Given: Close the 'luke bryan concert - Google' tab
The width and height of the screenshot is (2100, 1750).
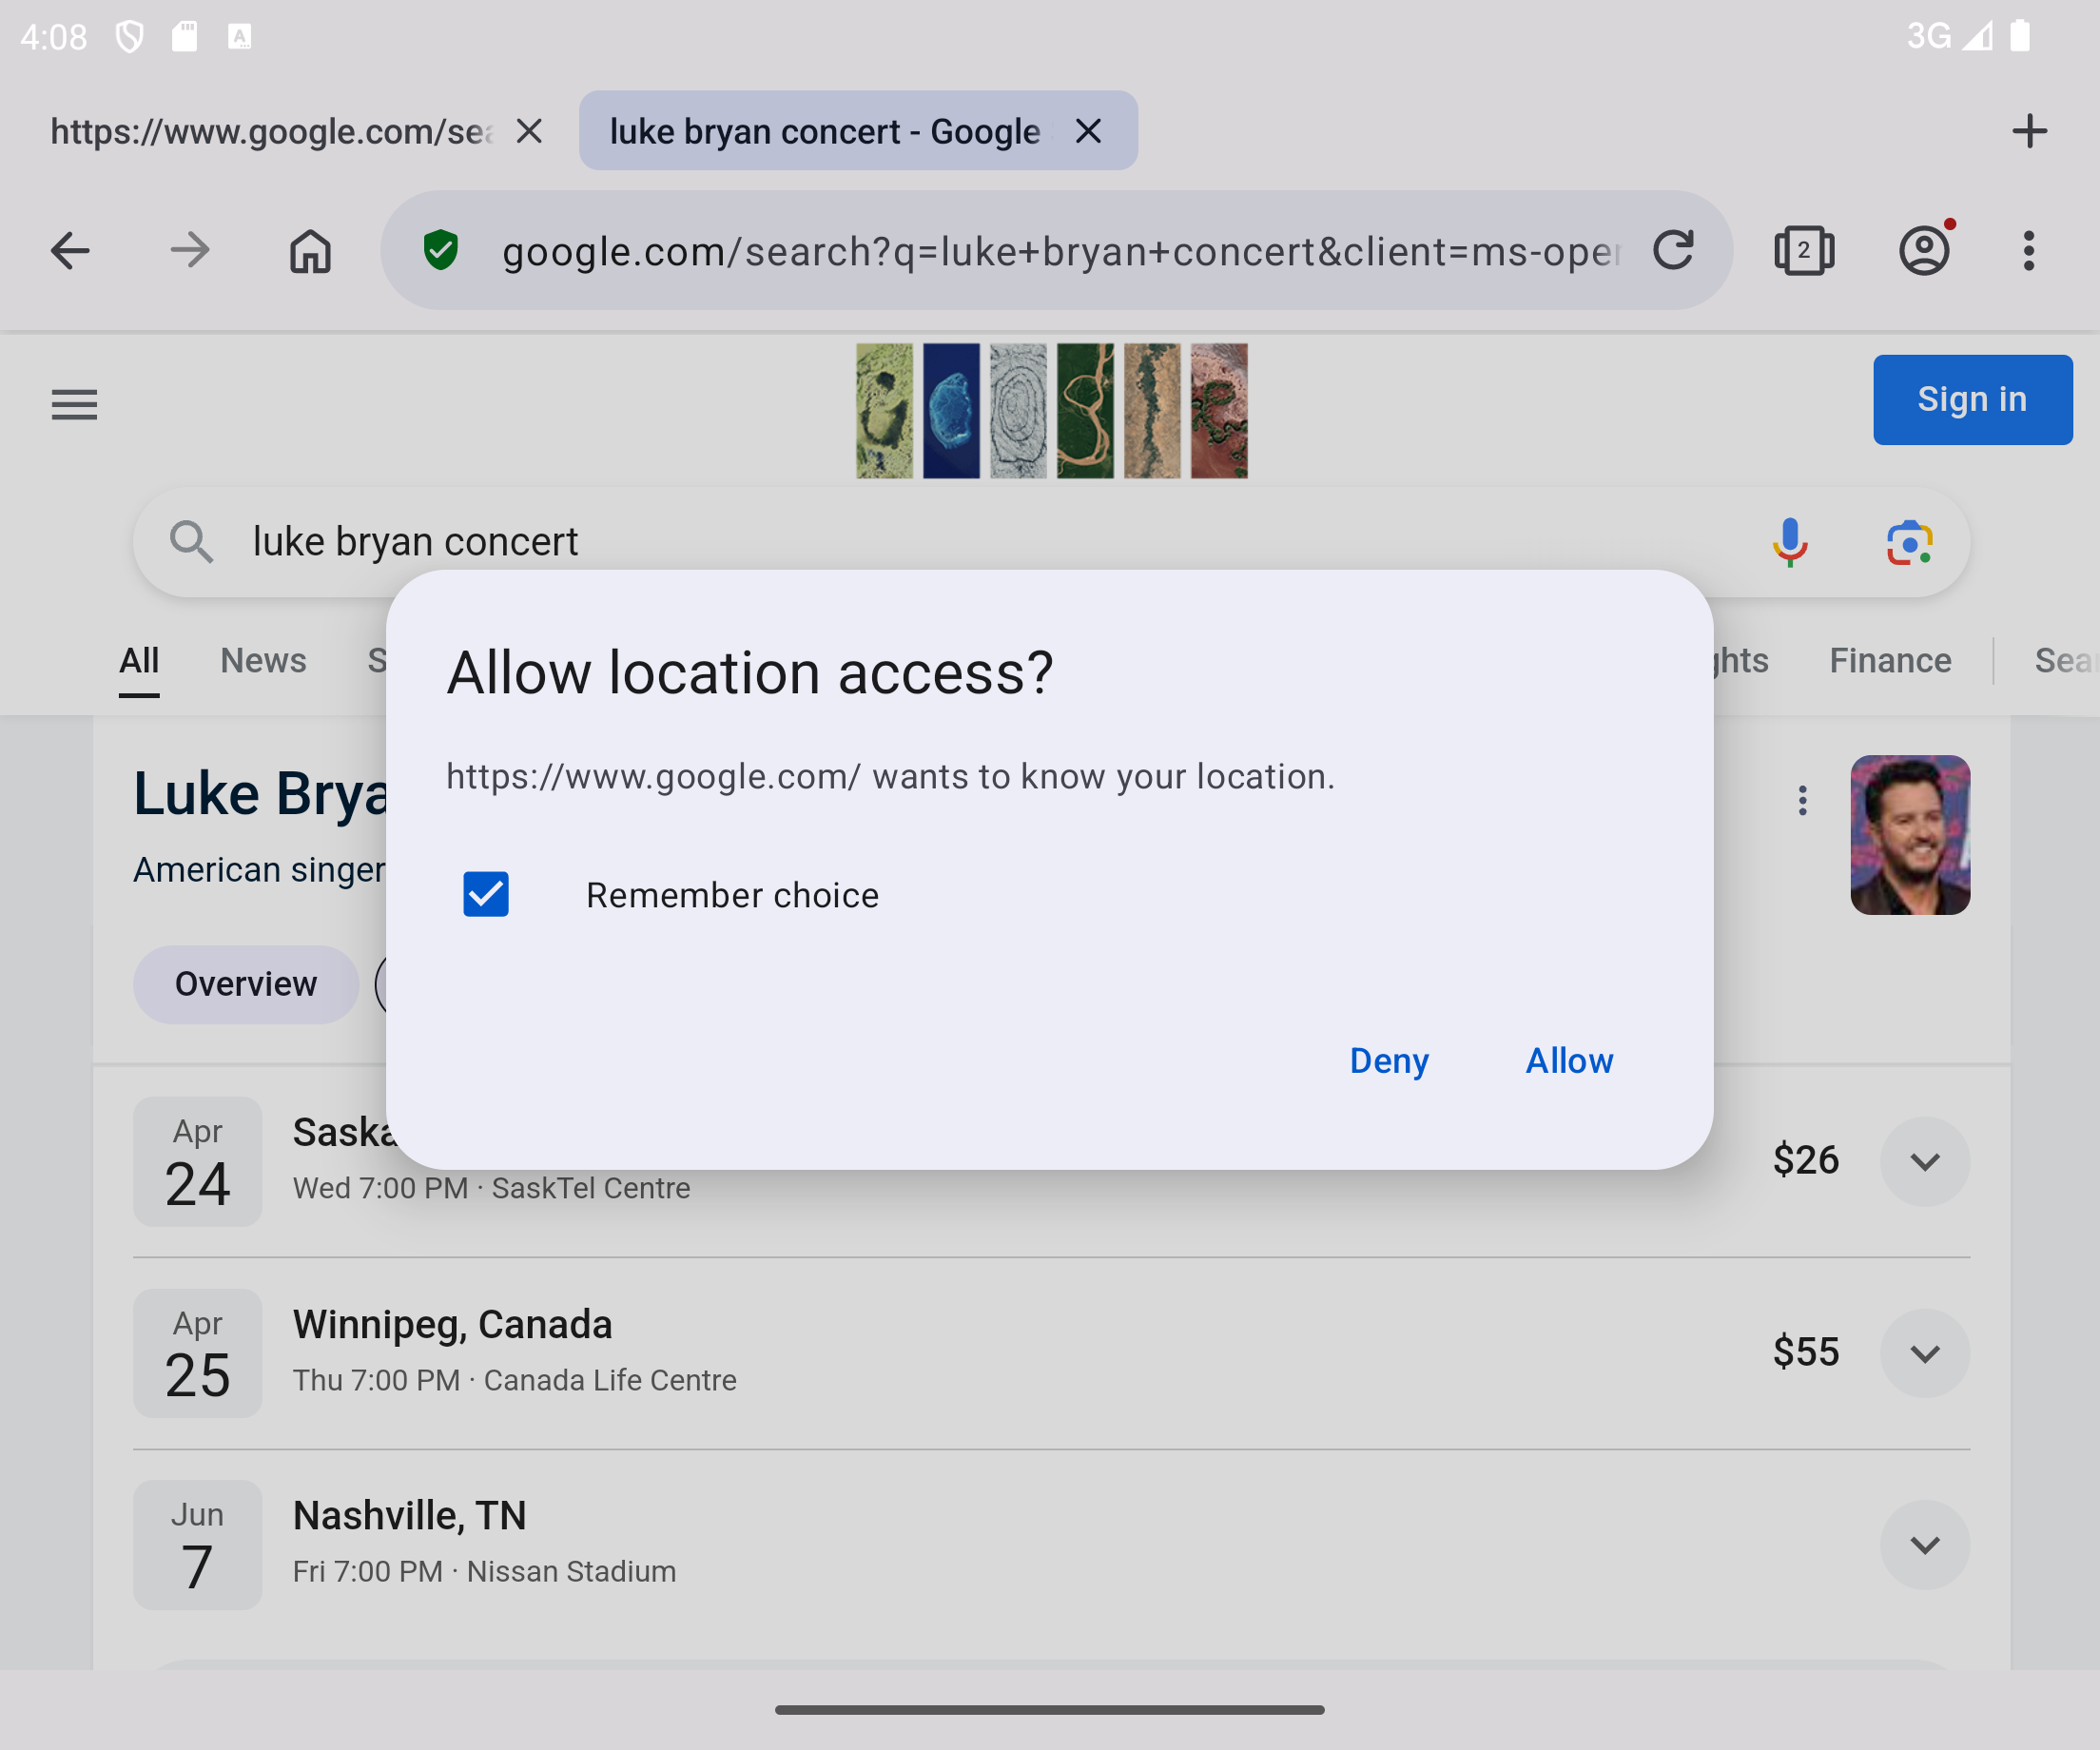Looking at the screenshot, I should click(1088, 131).
